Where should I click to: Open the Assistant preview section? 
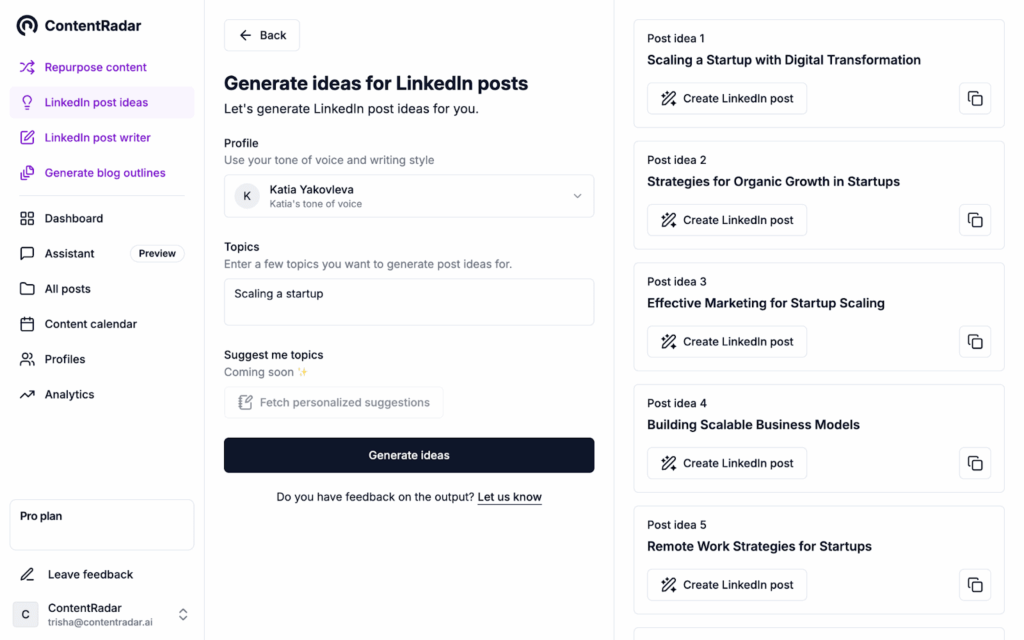69,254
